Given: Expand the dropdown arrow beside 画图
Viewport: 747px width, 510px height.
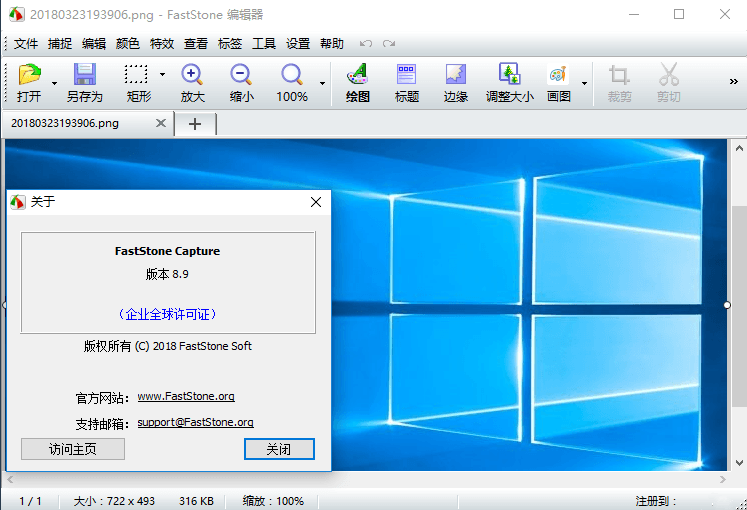Looking at the screenshot, I should pos(585,83).
